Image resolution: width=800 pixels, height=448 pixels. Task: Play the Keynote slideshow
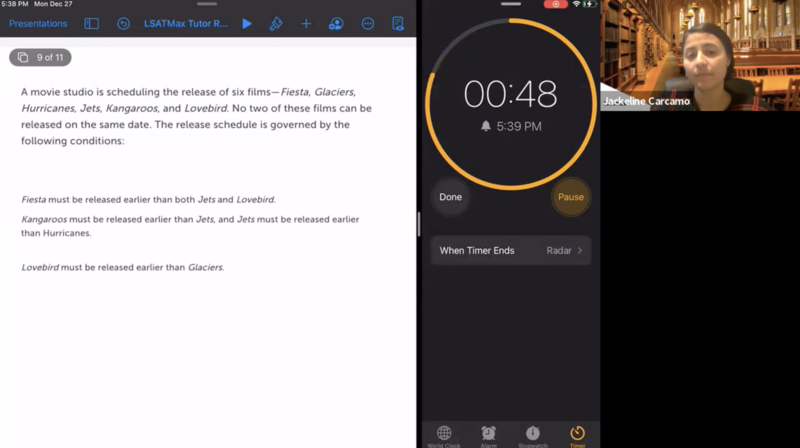[247, 23]
